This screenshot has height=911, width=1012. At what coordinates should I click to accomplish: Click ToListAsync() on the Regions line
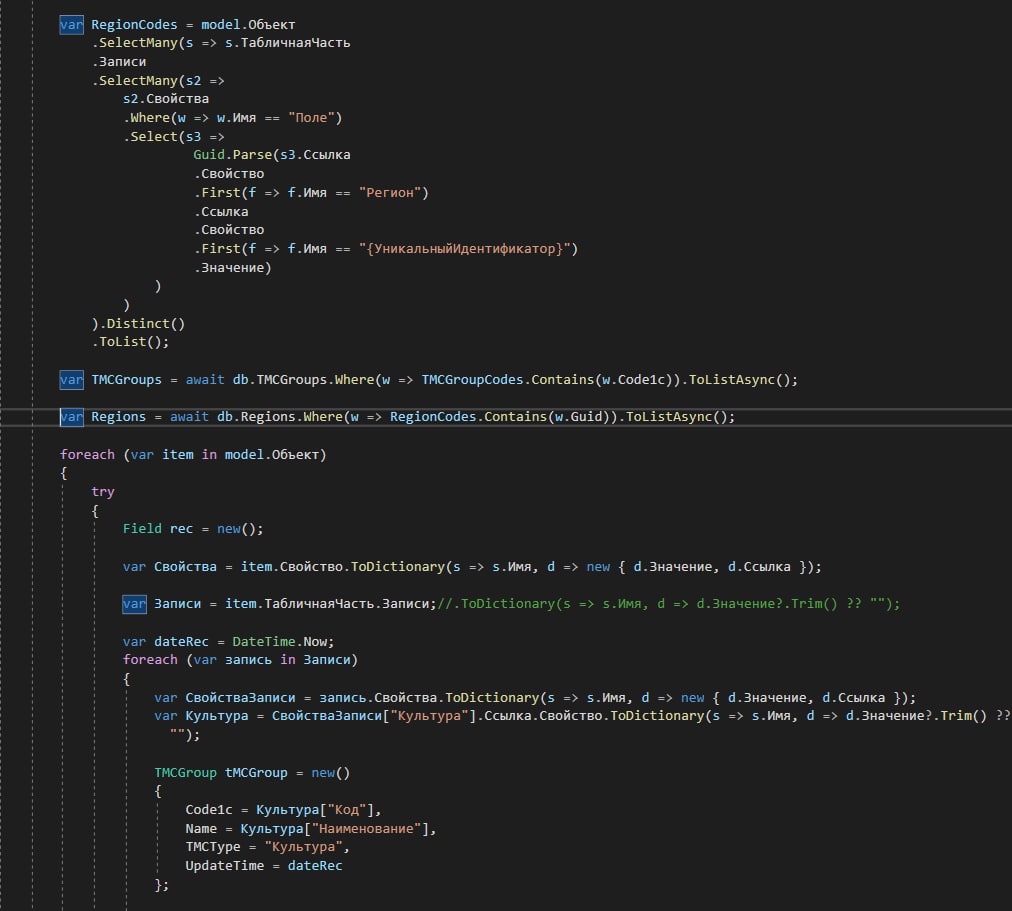pos(677,417)
